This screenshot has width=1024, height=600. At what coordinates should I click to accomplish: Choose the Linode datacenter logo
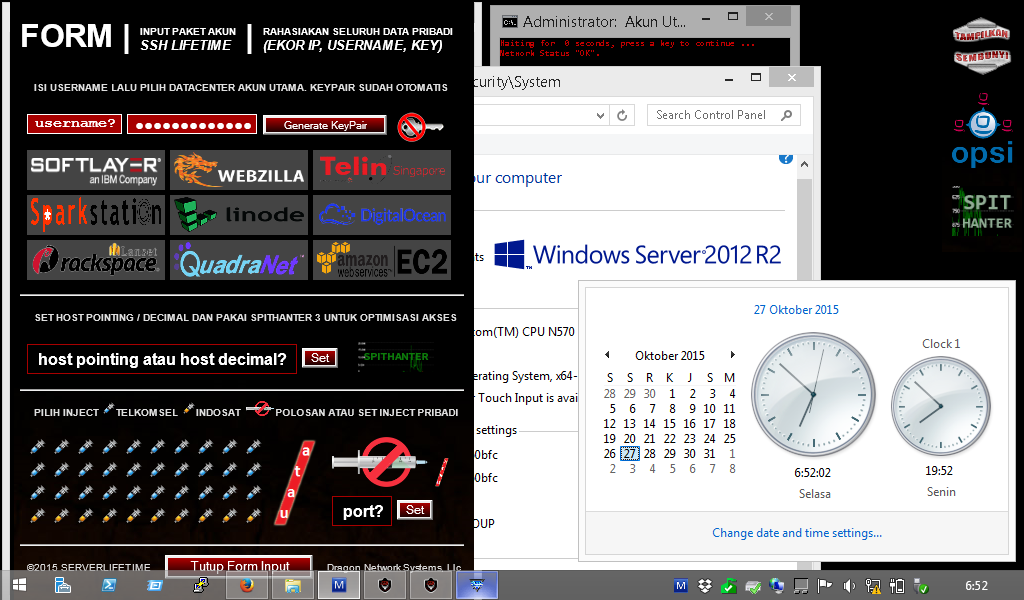[238, 215]
